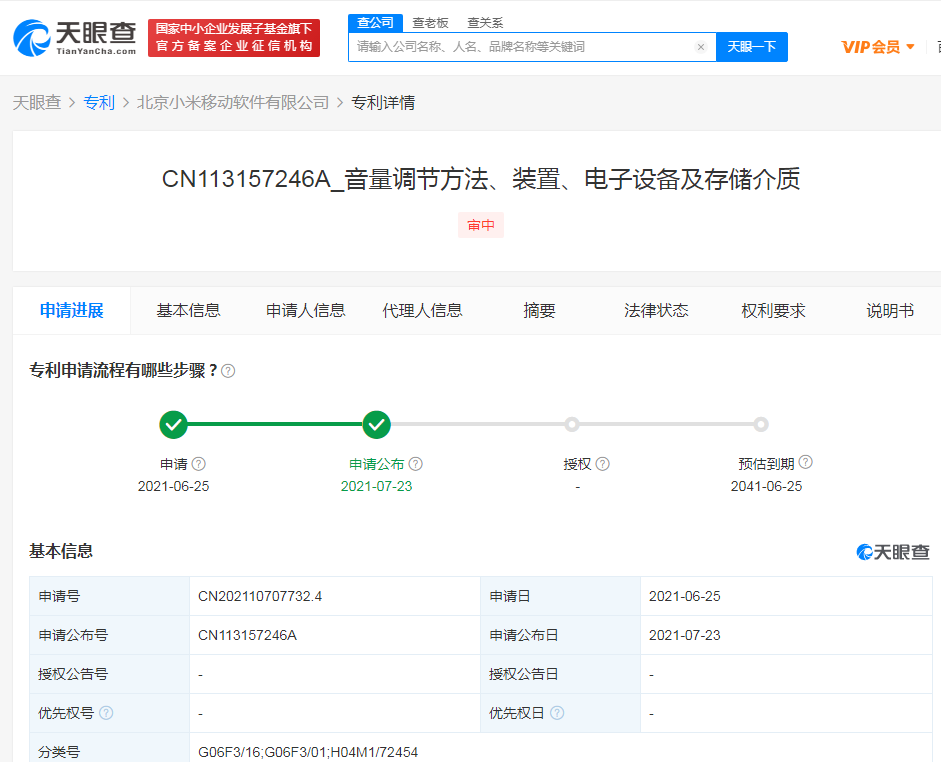This screenshot has height=762, width=941.
Task: Click the clear × icon in search box
Action: (700, 46)
